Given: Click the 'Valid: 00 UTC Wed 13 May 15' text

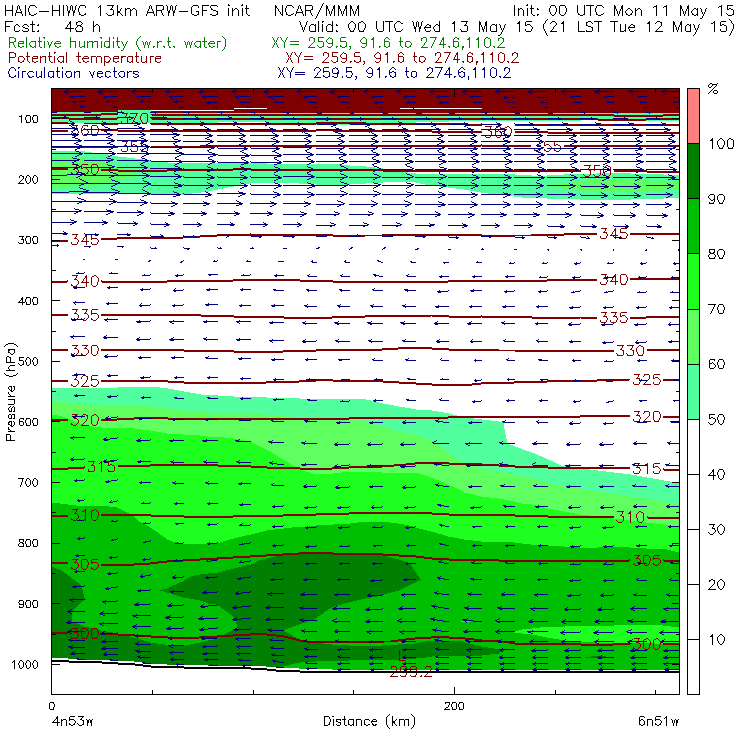Looking at the screenshot, I should coord(418,26).
